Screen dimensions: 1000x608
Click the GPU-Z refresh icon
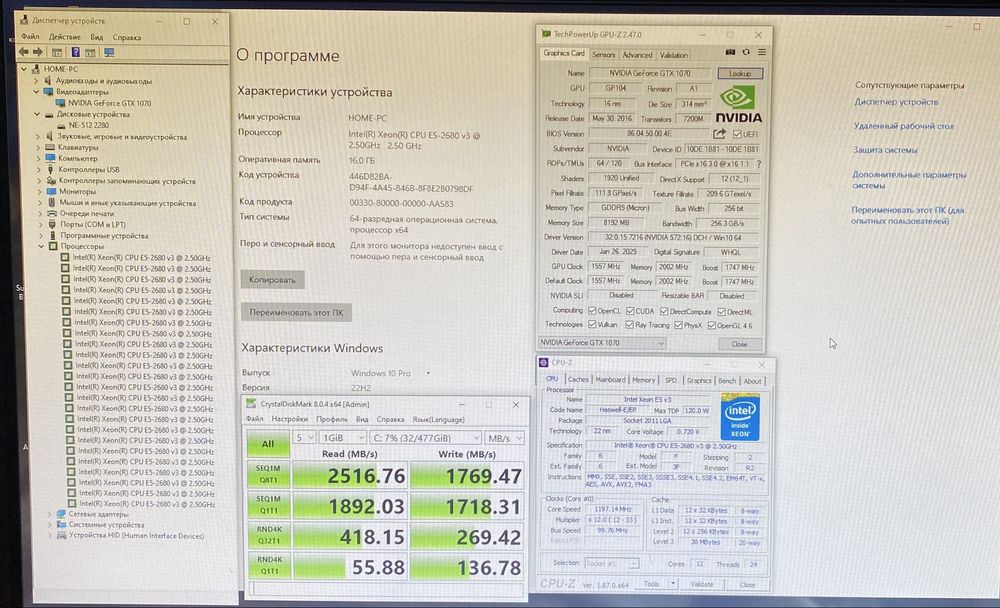coord(746,52)
